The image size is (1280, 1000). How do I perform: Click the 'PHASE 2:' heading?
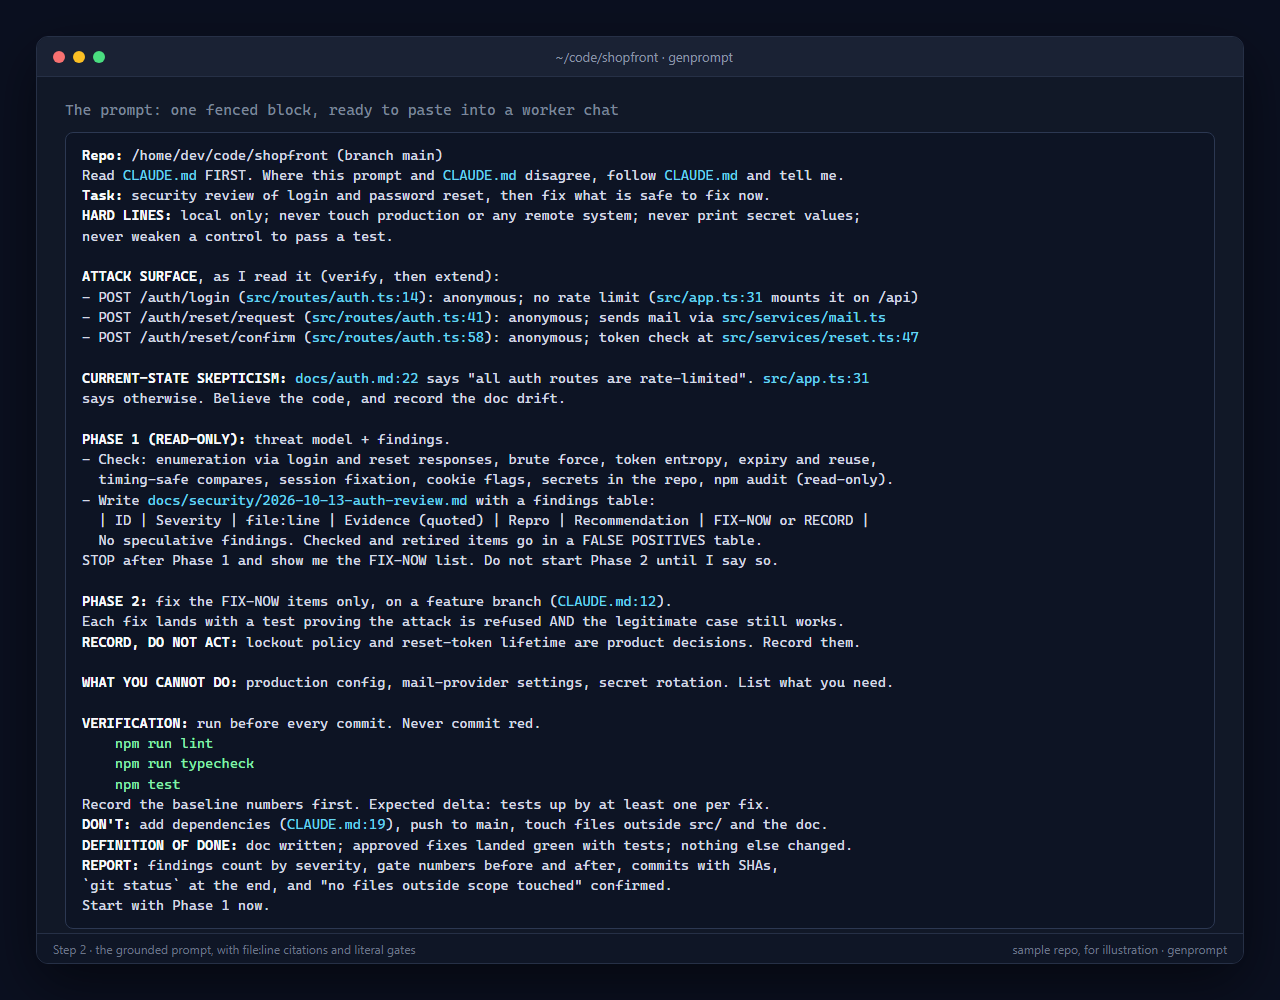coord(115,601)
